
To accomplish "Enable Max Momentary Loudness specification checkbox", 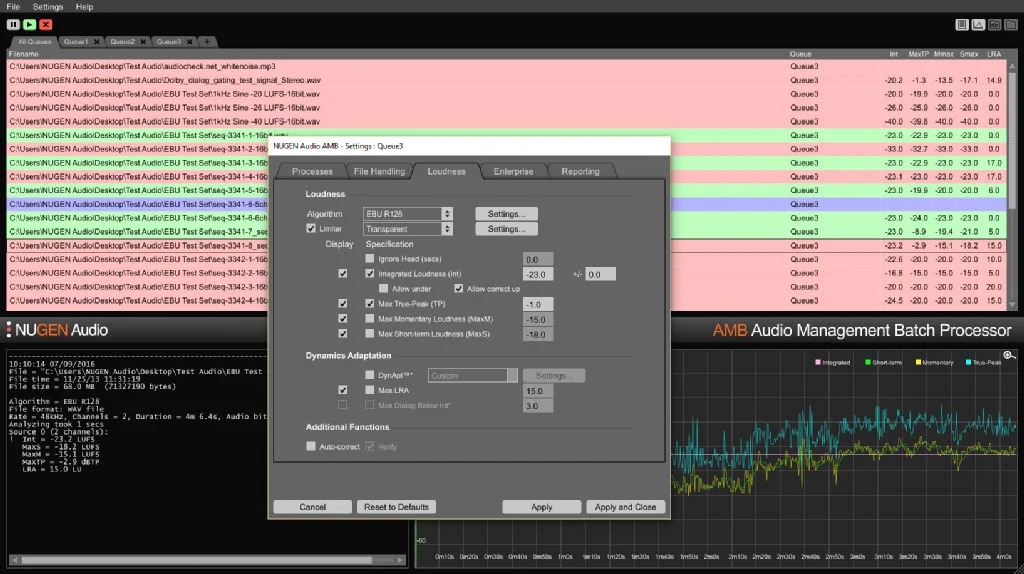I will [370, 319].
